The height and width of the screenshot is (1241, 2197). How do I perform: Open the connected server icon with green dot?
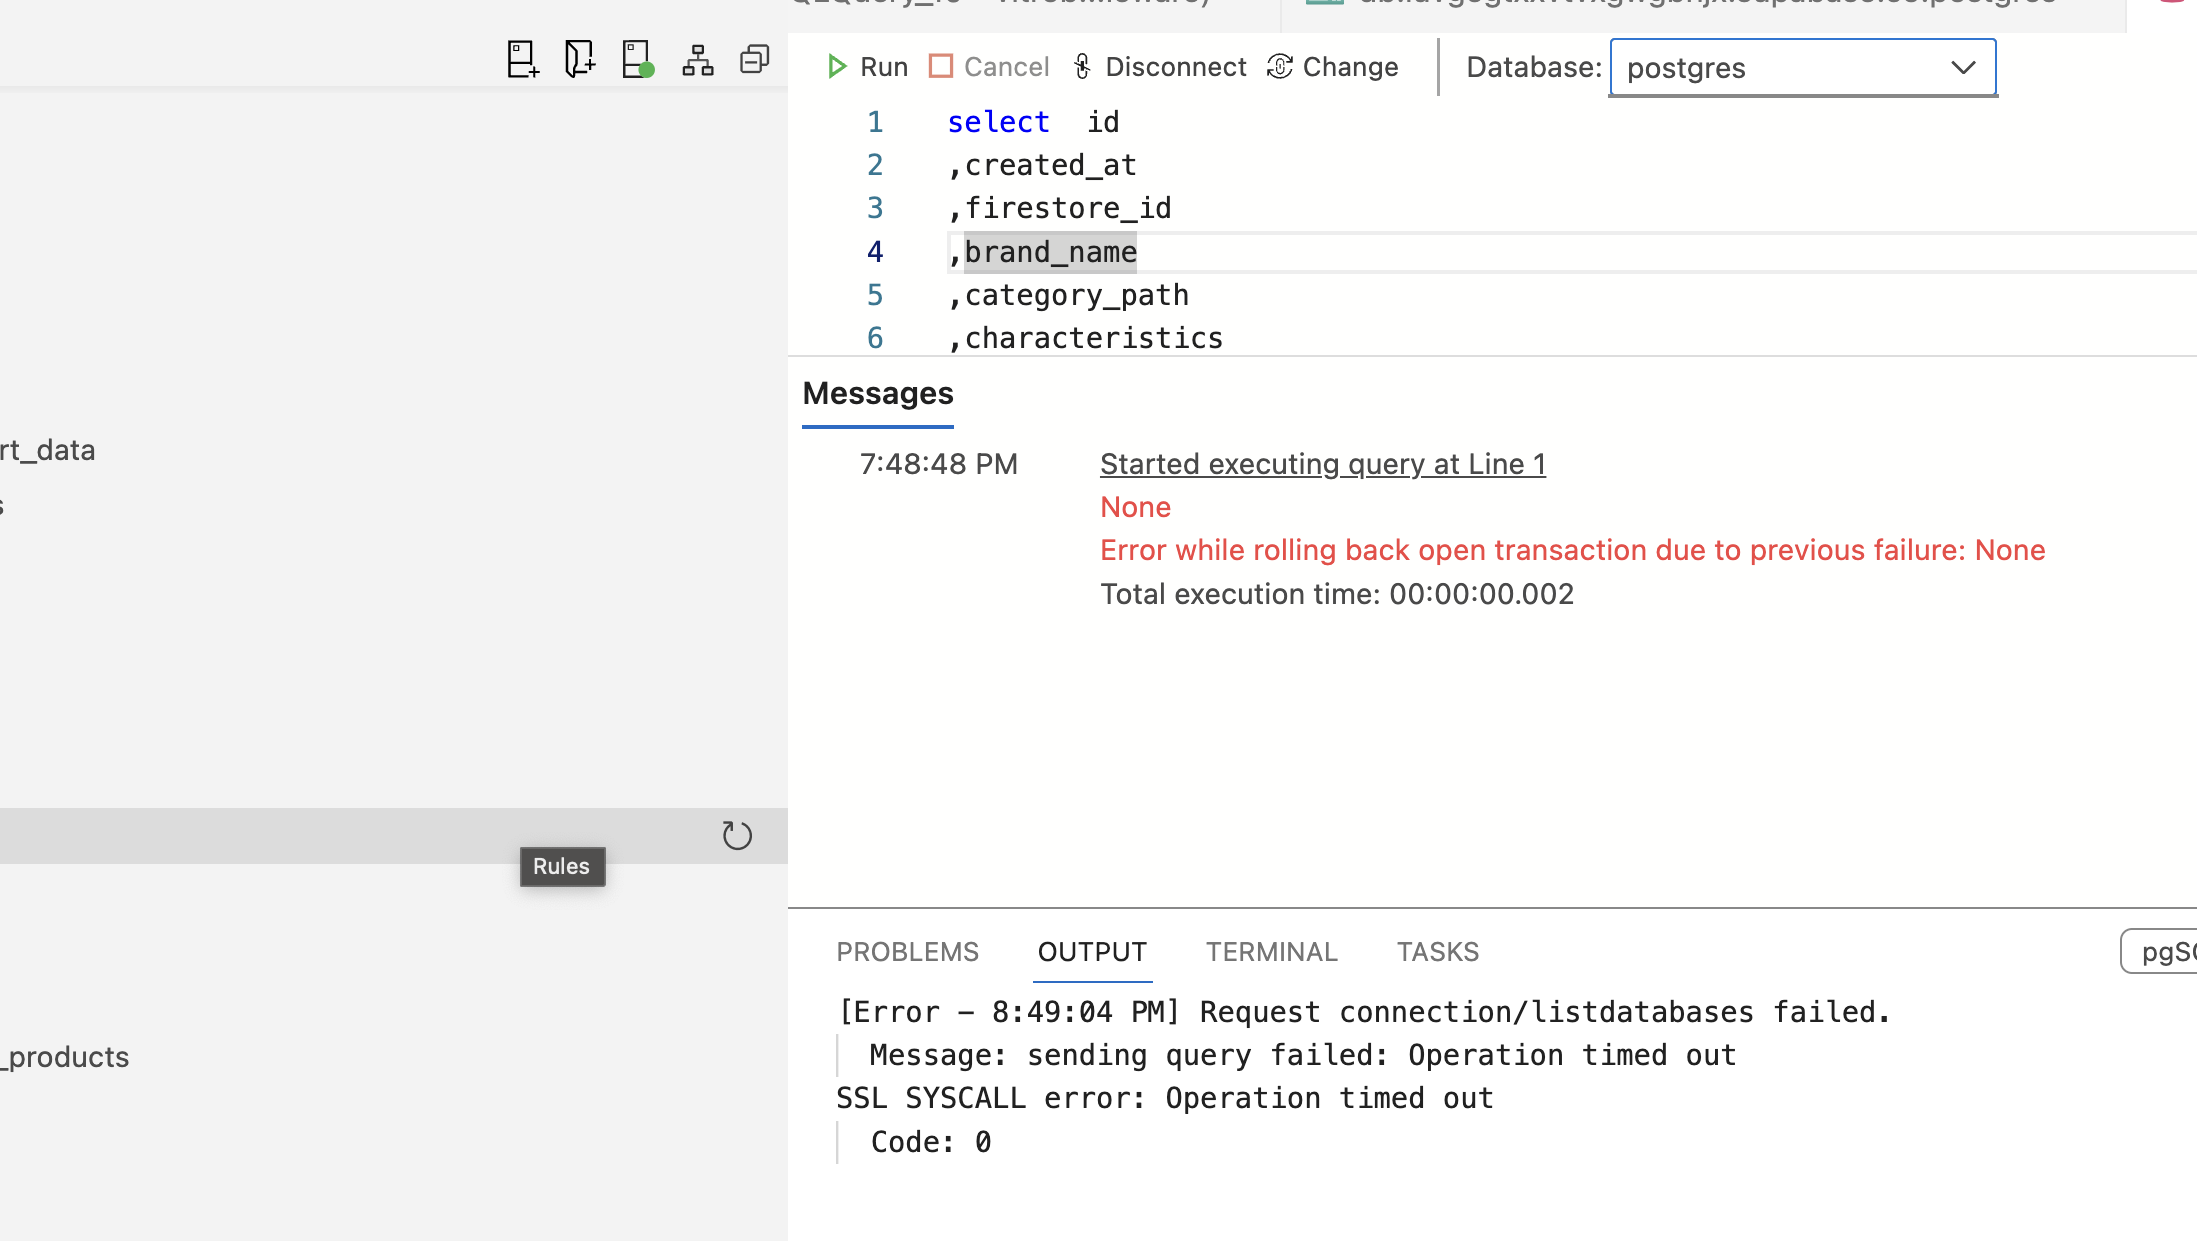(636, 59)
